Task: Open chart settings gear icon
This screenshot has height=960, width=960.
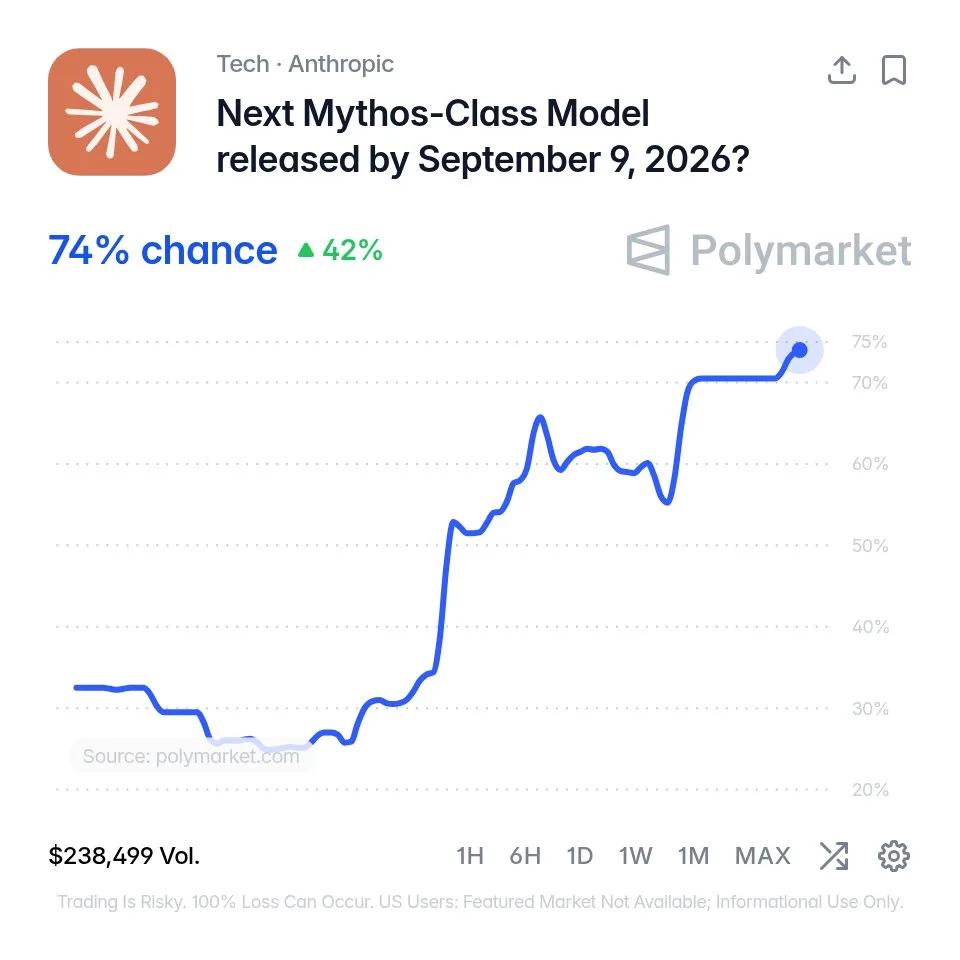Action: pos(894,856)
